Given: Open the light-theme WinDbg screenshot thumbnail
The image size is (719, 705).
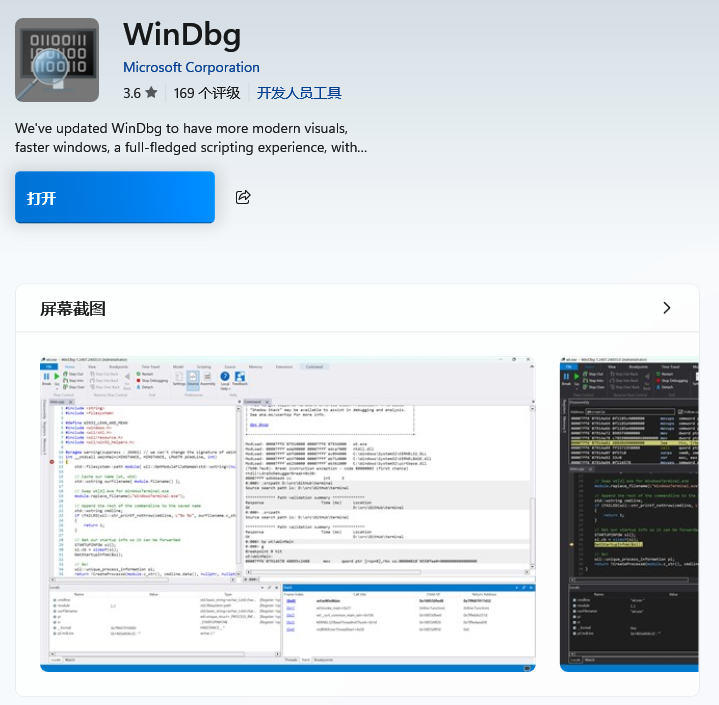Looking at the screenshot, I should (288, 514).
